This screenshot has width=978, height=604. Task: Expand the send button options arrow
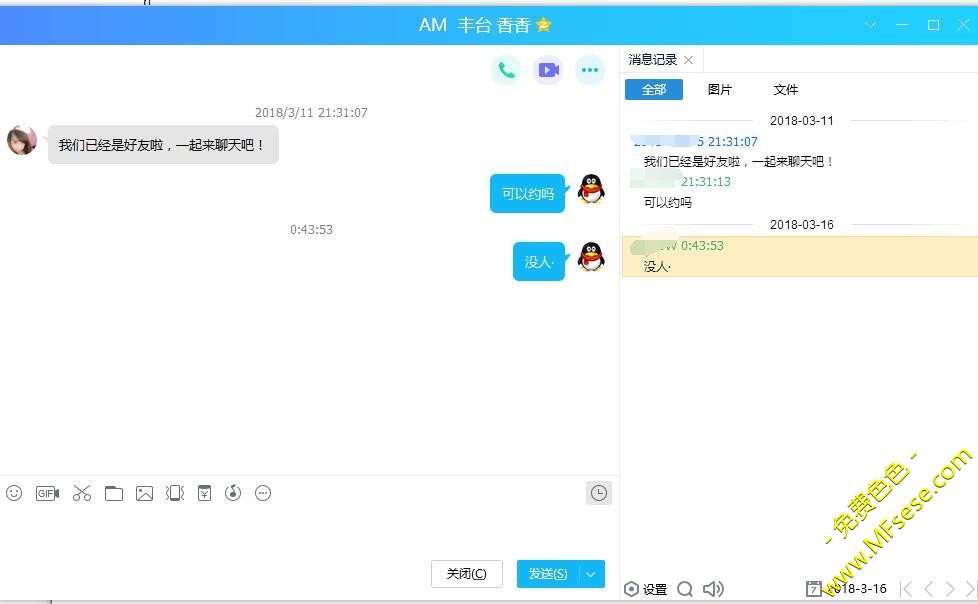591,574
